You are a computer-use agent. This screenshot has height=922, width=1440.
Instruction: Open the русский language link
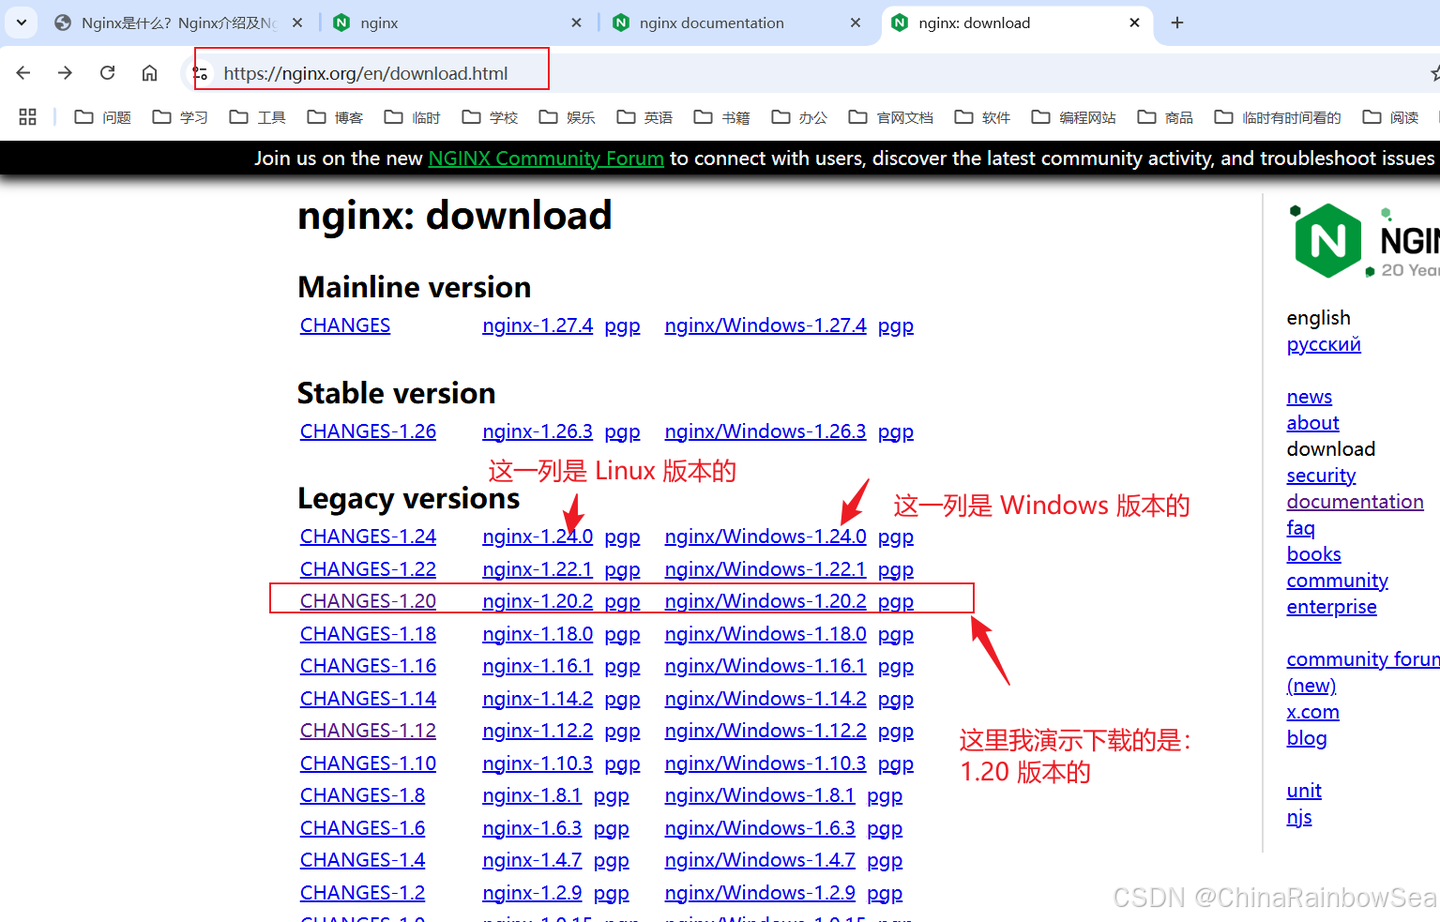[x=1323, y=343]
